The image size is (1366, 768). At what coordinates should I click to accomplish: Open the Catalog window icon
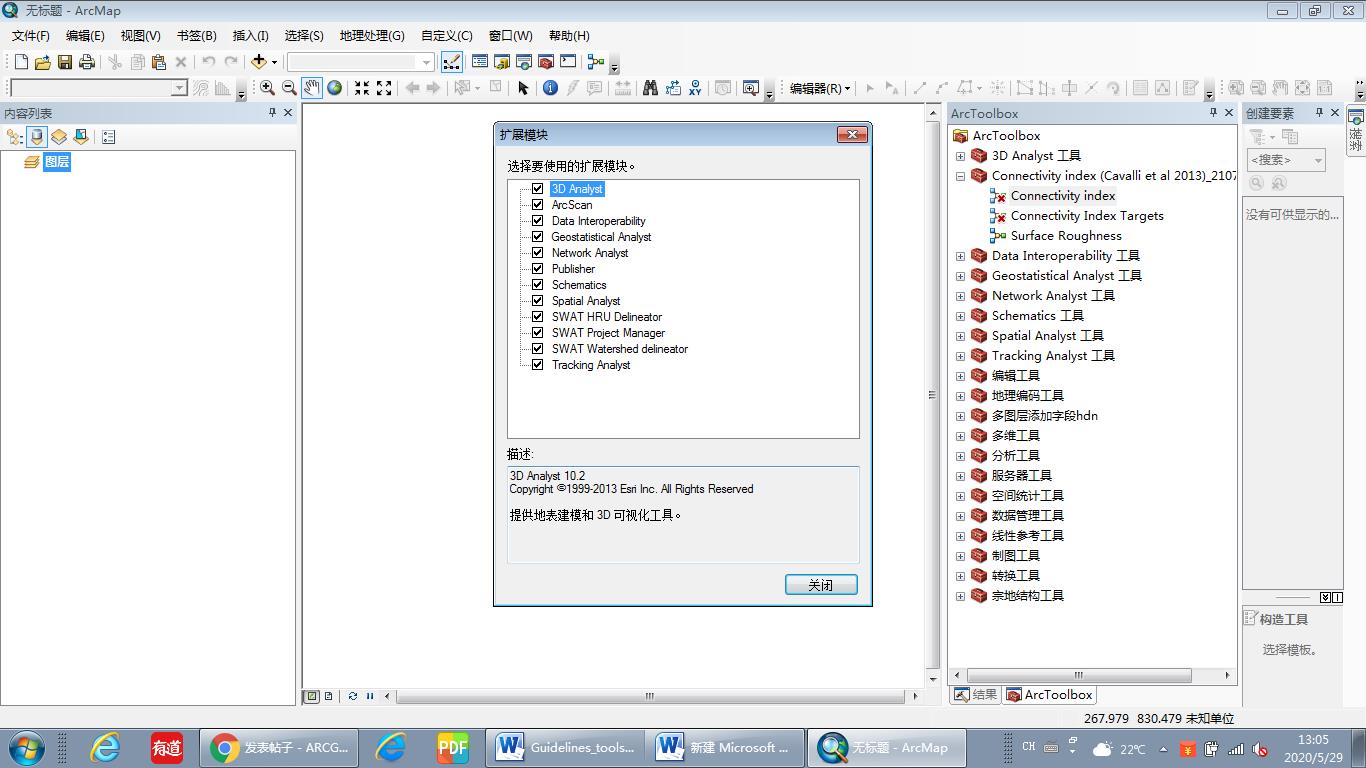[502, 62]
